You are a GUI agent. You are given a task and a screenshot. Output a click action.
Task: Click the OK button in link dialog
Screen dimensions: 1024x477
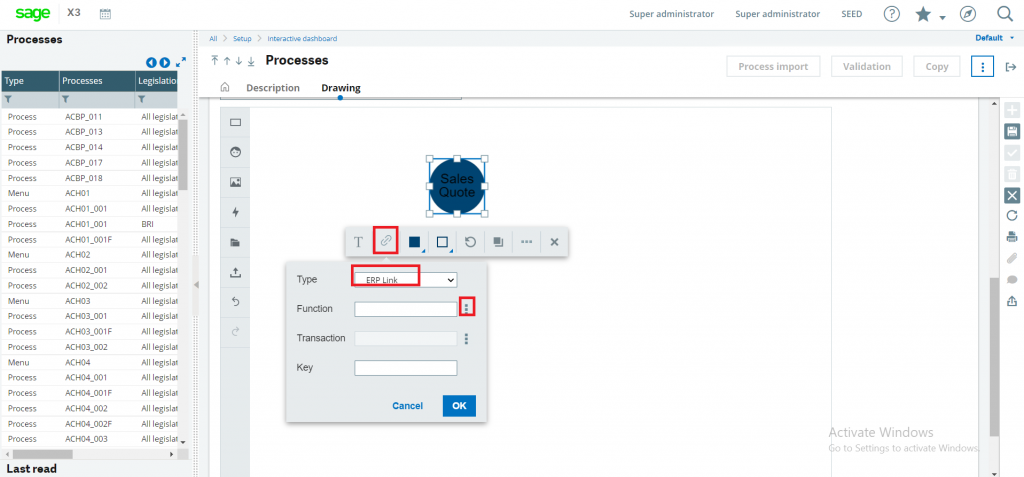(459, 406)
